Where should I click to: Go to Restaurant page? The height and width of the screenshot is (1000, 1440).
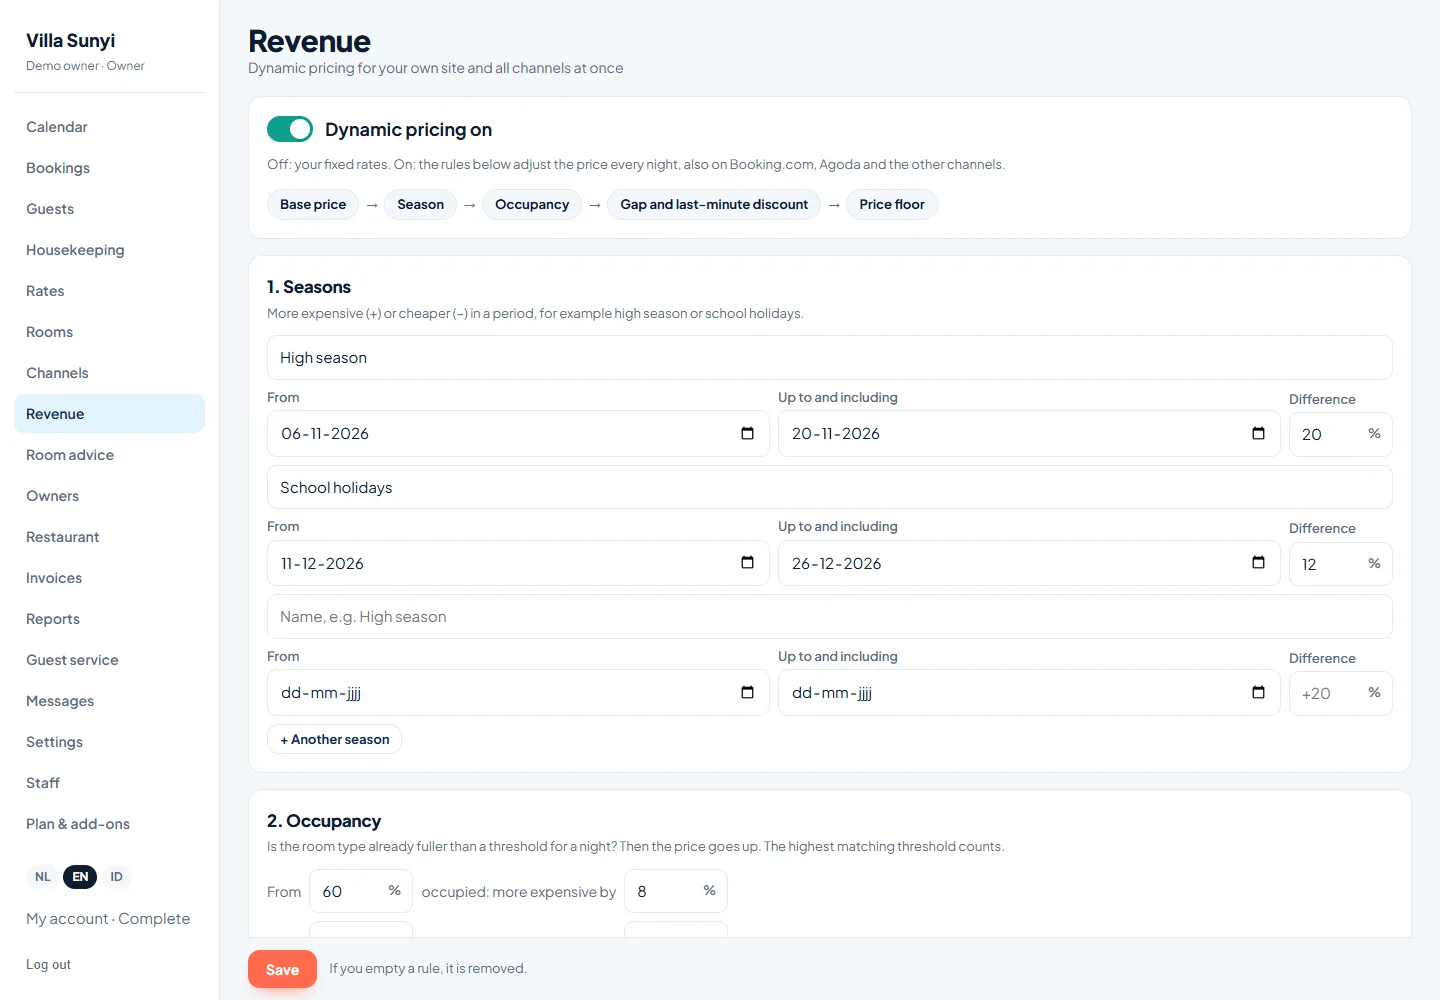(109, 537)
